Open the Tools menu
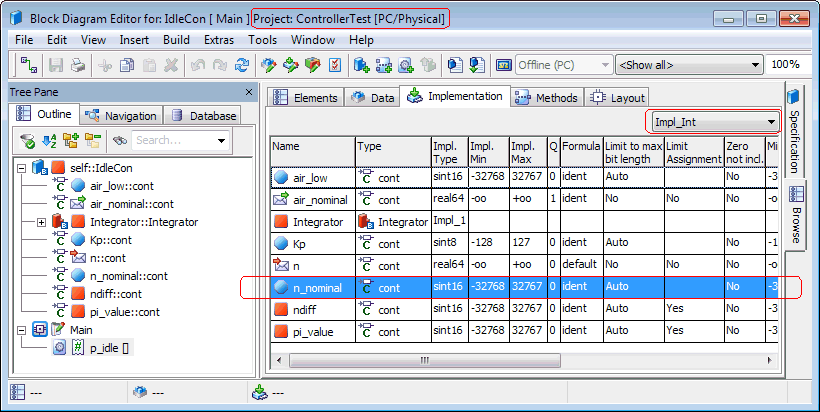This screenshot has width=820, height=412. click(x=263, y=40)
